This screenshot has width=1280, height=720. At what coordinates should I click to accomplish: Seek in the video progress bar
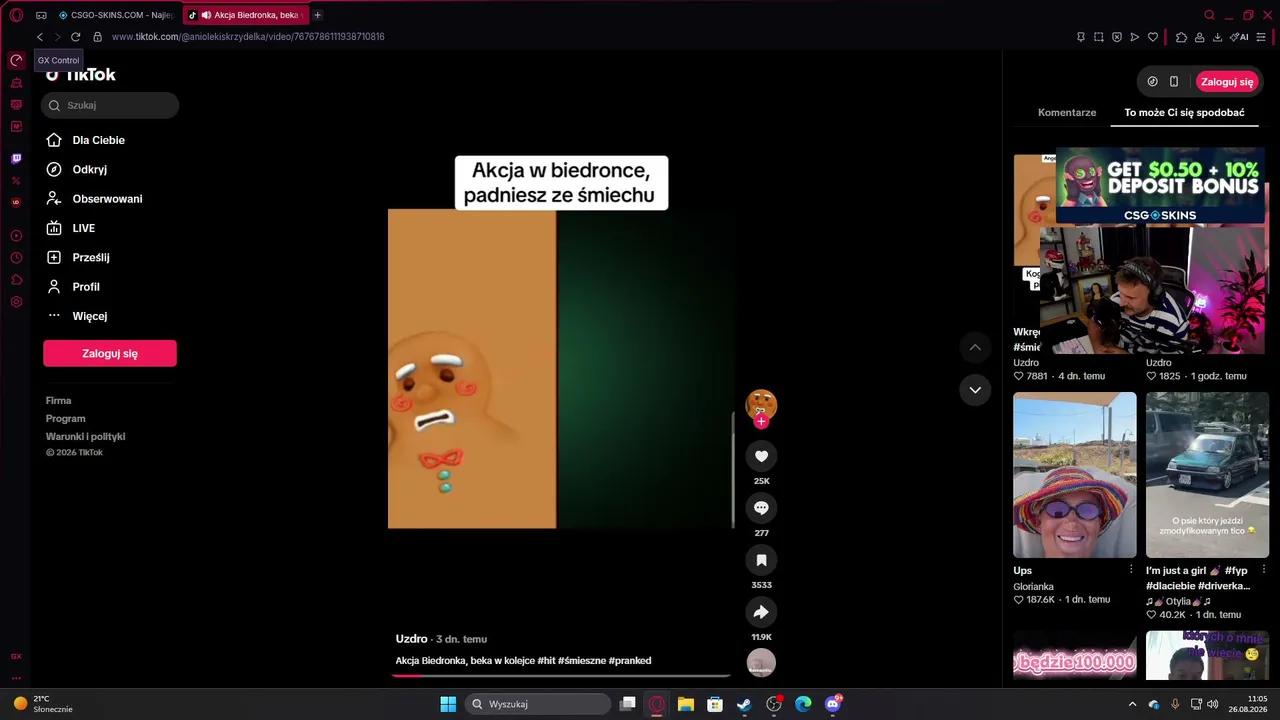(x=561, y=676)
